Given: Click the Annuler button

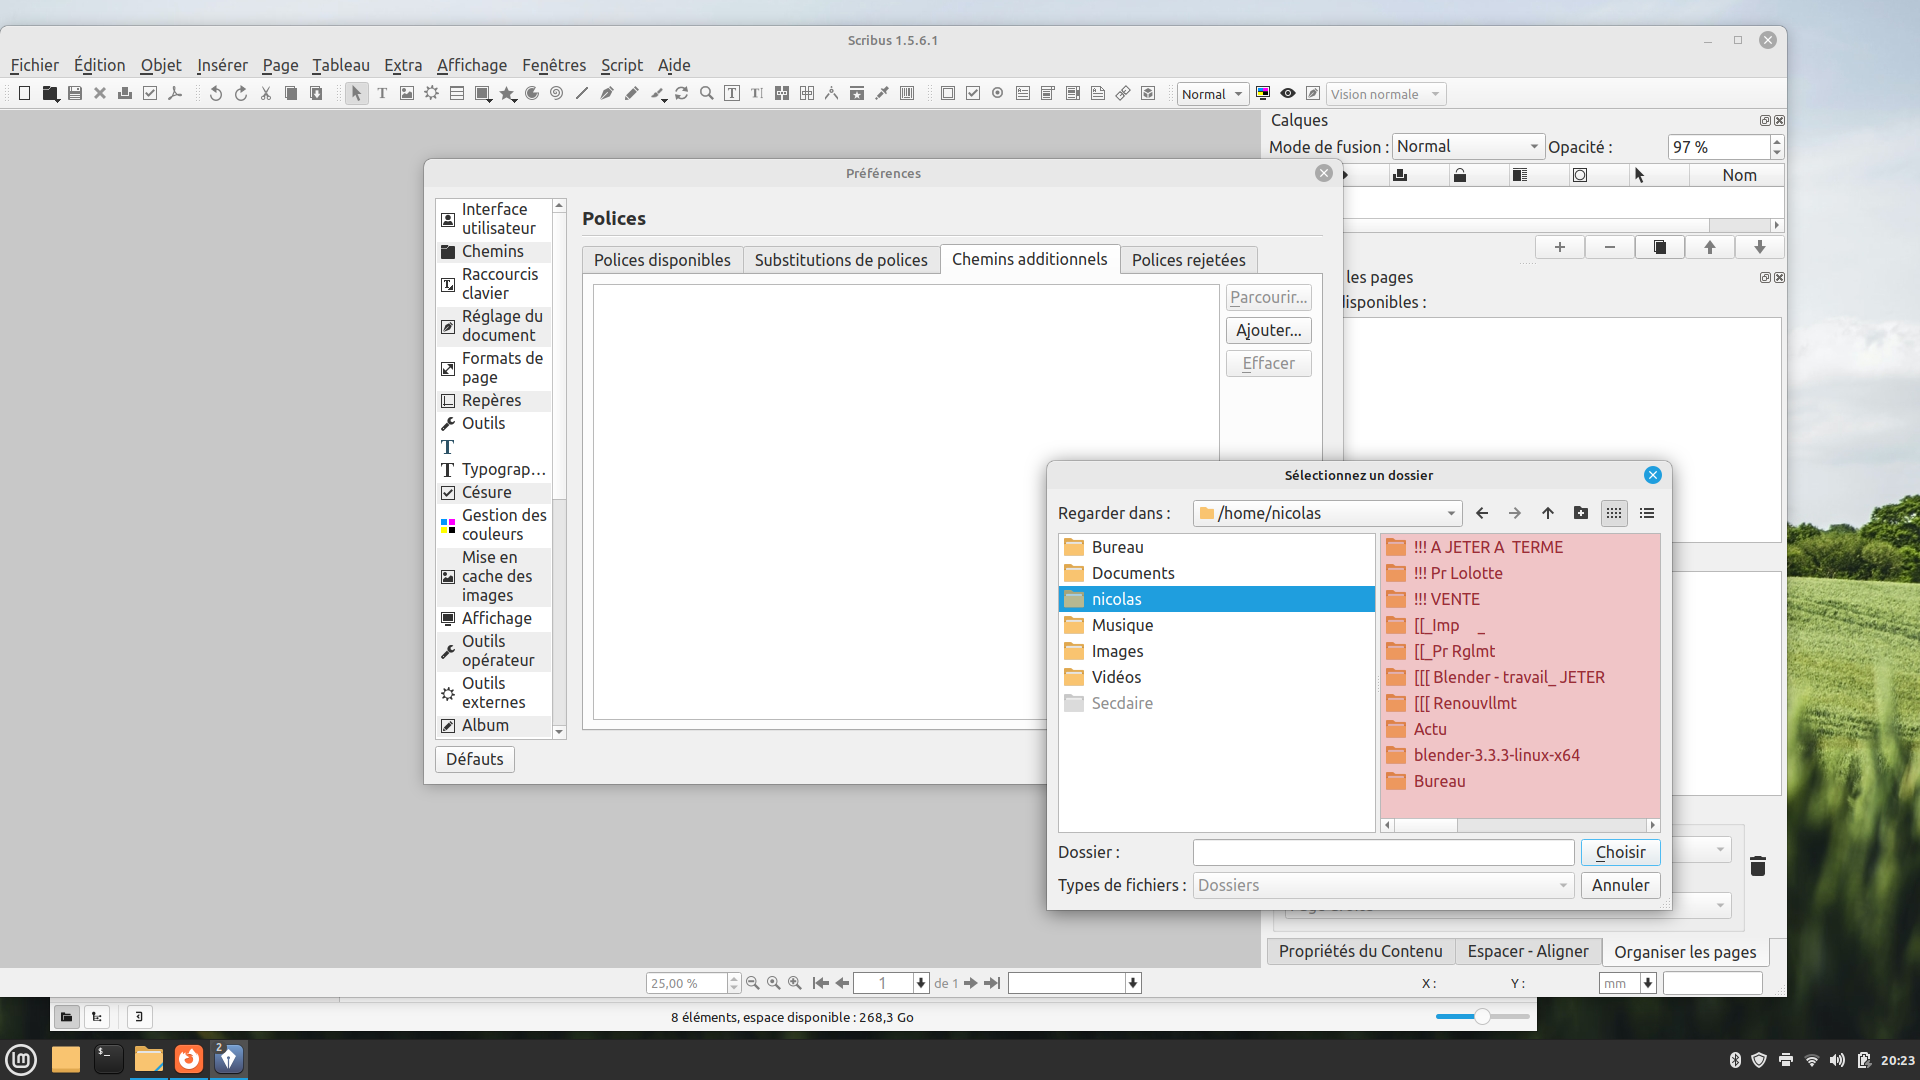Looking at the screenshot, I should click(x=1621, y=886).
